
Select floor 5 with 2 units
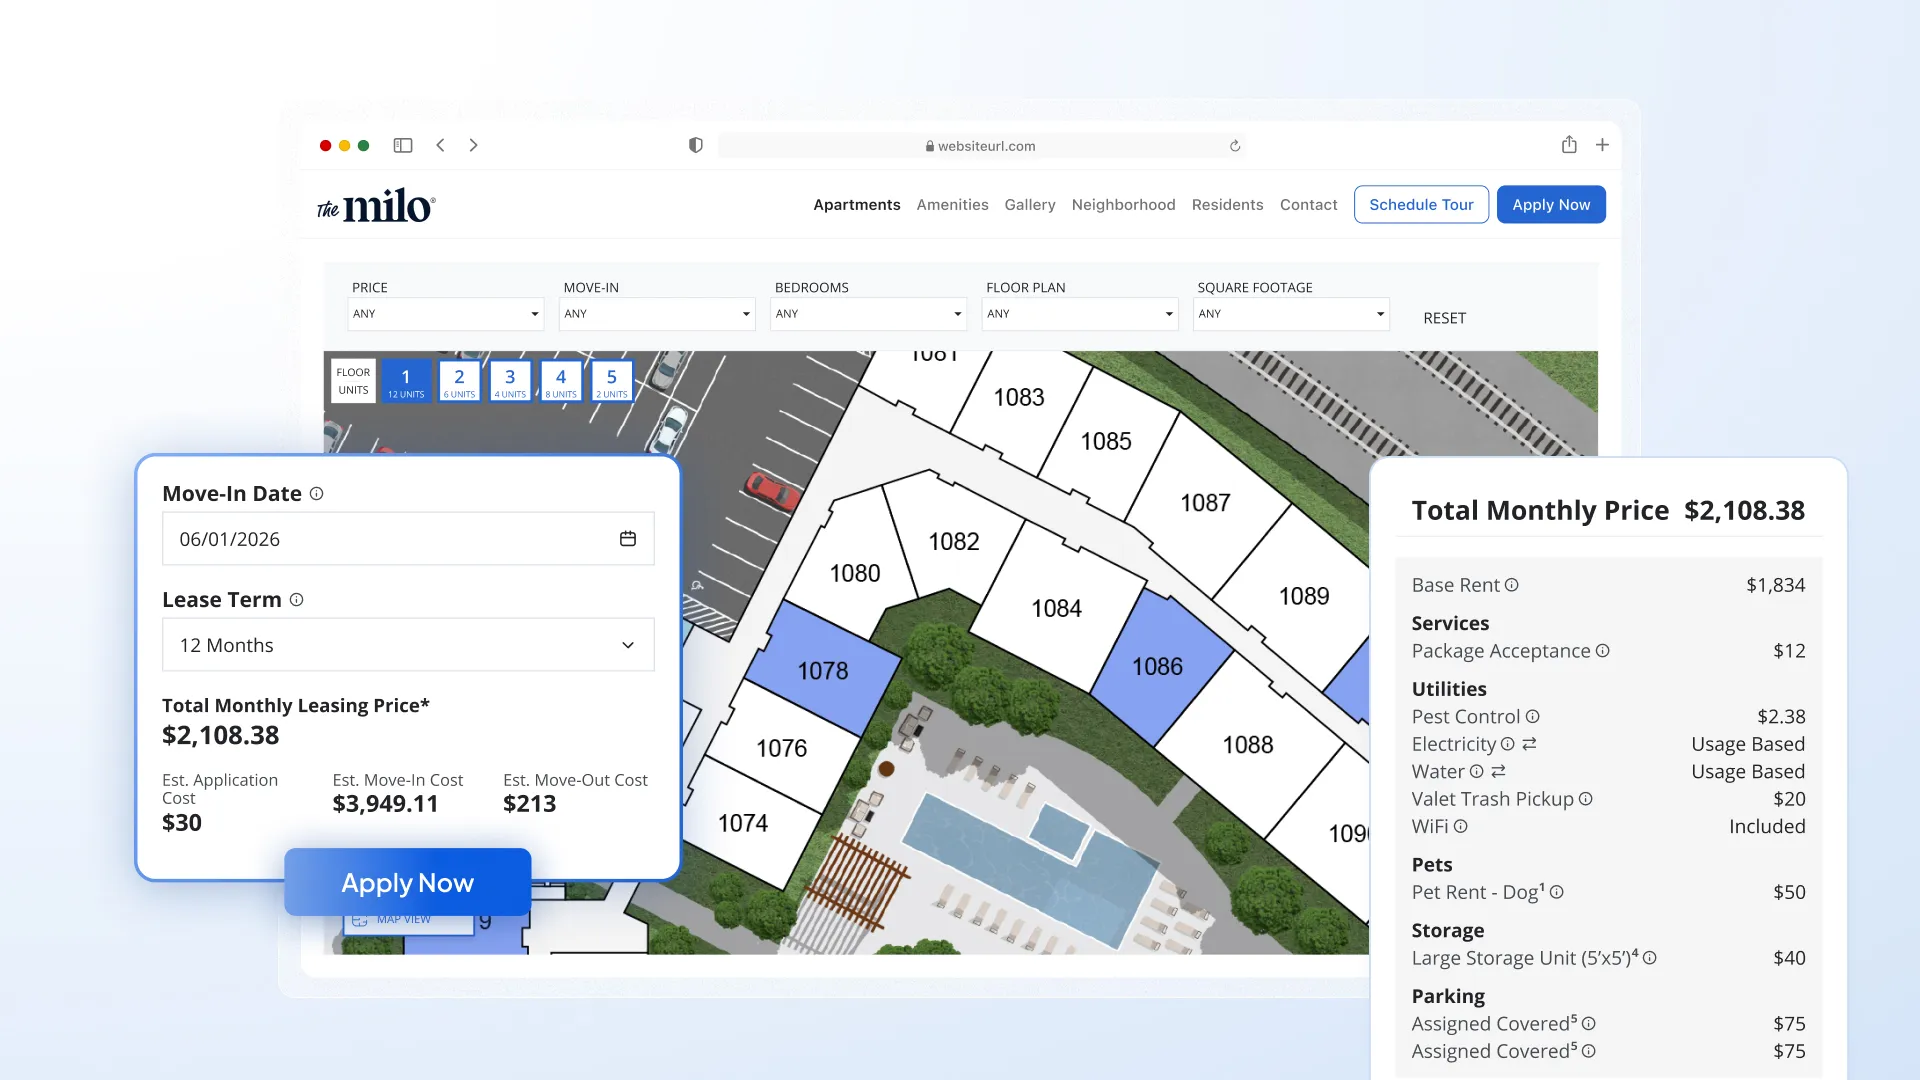tap(612, 381)
